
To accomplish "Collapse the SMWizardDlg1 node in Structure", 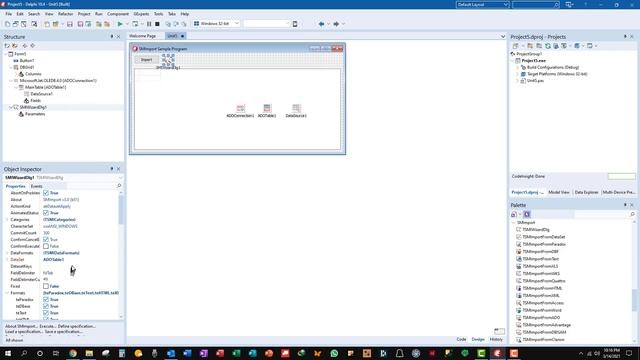I will coord(11,107).
